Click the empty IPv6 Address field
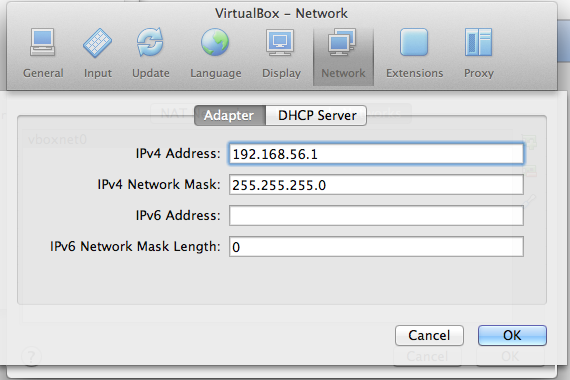570x380 pixels. click(x=376, y=216)
